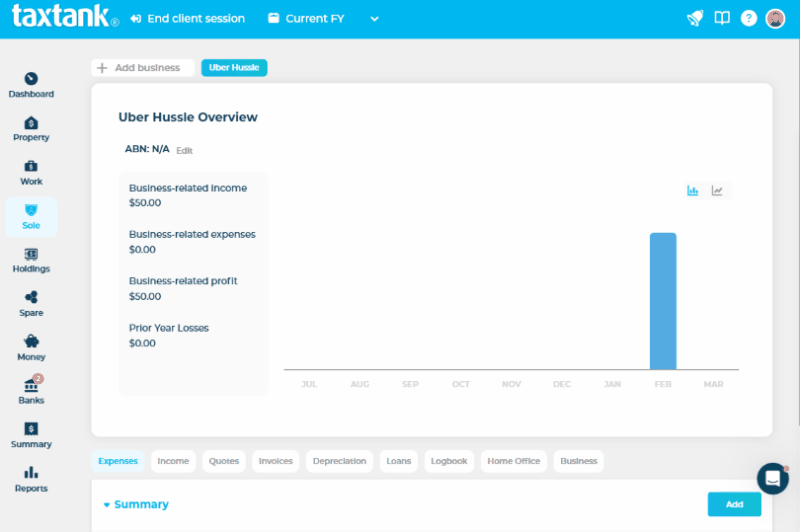This screenshot has width=800, height=532.
Task: Open the Banks icon with badge
Action: [31, 386]
